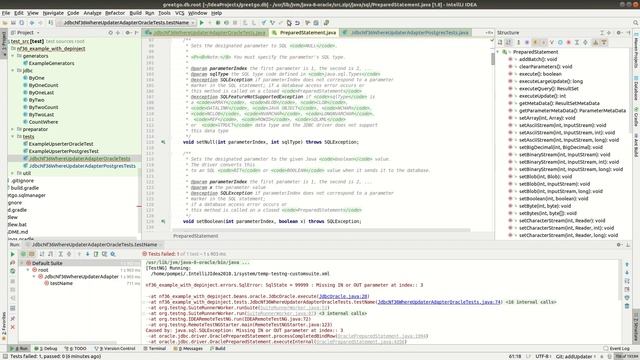640x360 pixels.
Task: Collapse PreparedStatement node in Structure
Action: (x=498, y=52)
